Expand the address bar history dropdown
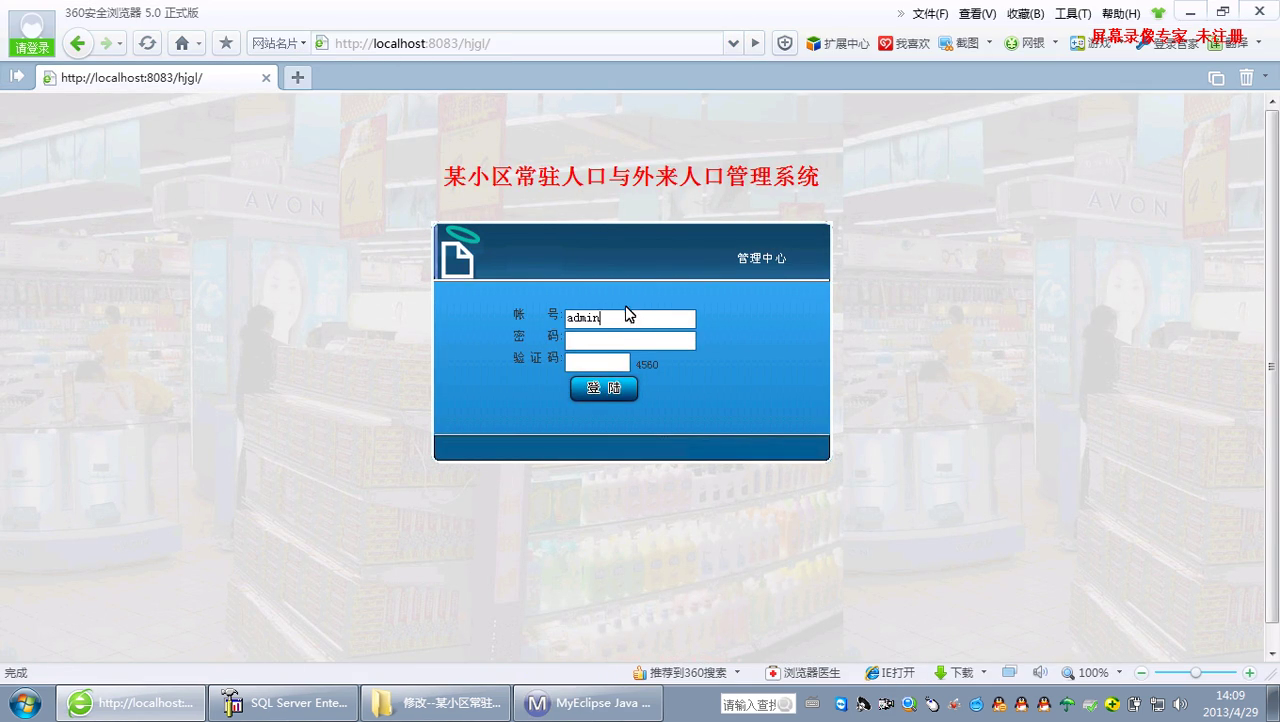The width and height of the screenshot is (1280, 722). click(x=733, y=43)
